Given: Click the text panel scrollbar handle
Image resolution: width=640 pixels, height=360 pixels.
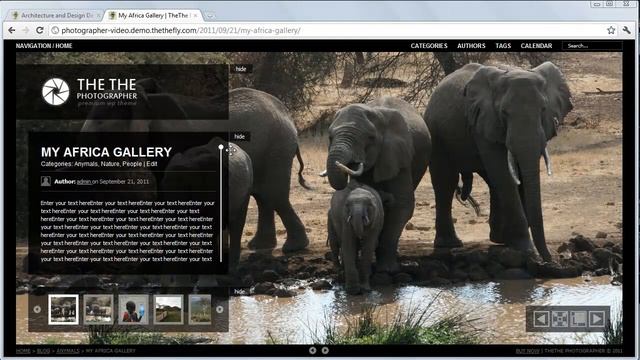Looking at the screenshot, I should click(221, 147).
